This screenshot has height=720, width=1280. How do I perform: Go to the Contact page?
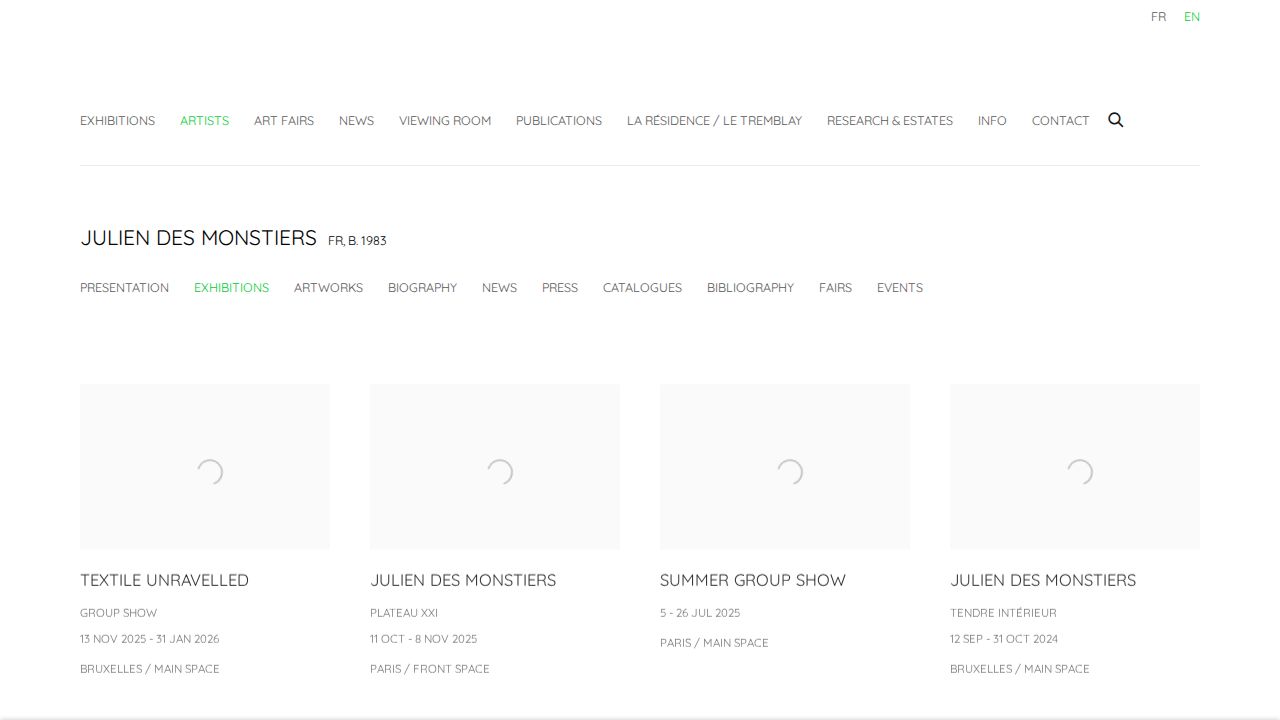(x=1060, y=121)
